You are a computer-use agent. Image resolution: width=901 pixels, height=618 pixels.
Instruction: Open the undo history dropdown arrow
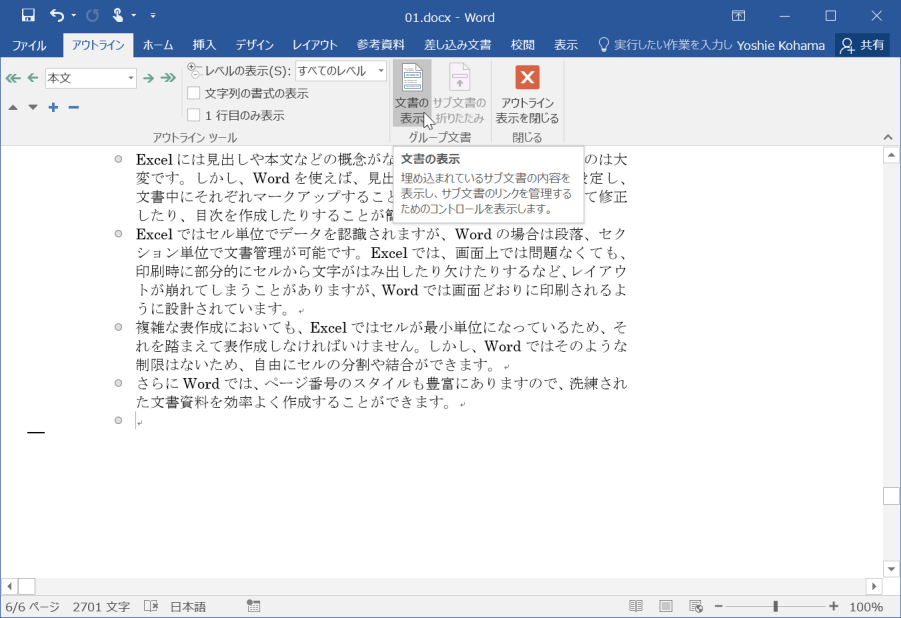74,16
